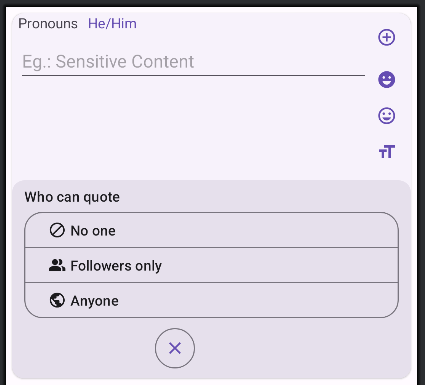Choose the Followers only quote option

coord(211,265)
